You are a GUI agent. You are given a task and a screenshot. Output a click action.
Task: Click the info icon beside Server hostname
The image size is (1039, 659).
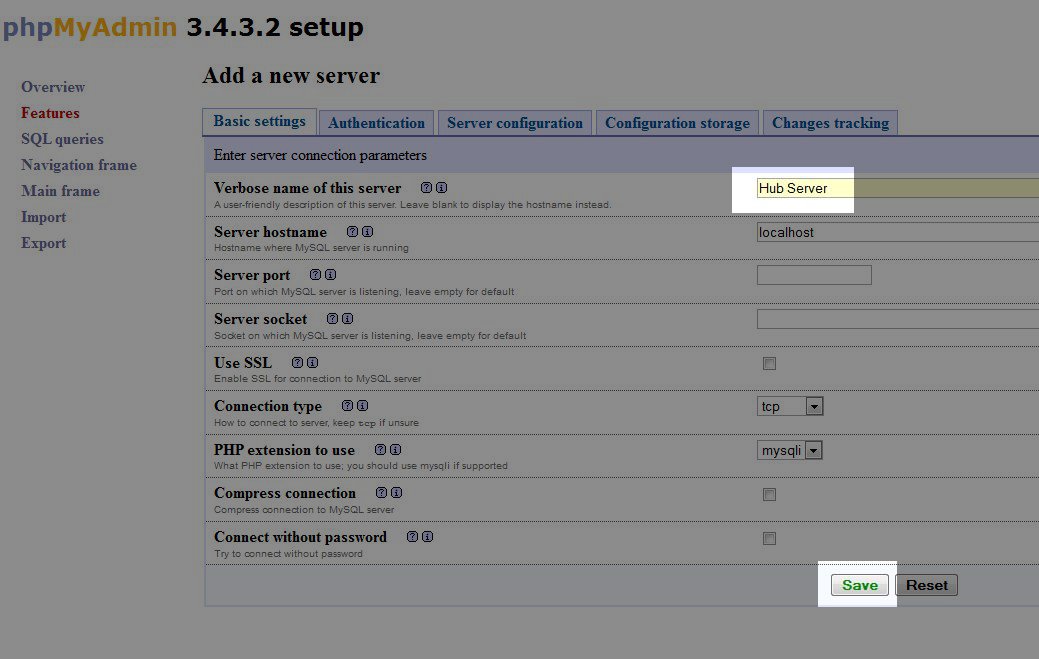367,232
